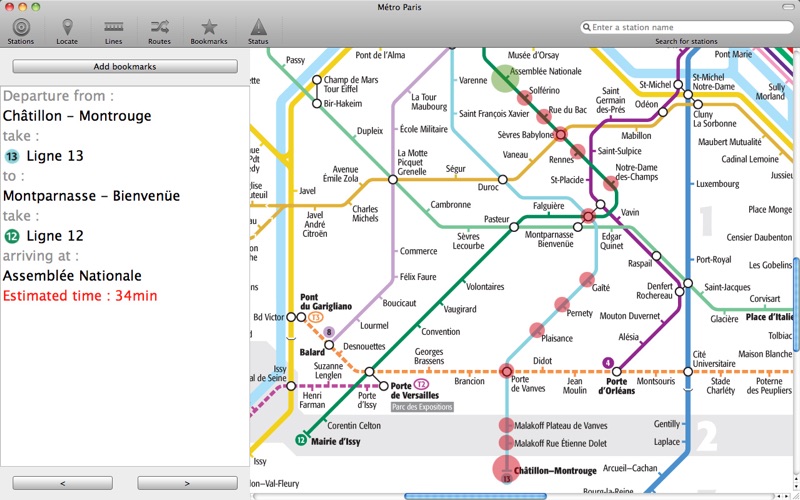Click the Balard station circle

point(329,345)
